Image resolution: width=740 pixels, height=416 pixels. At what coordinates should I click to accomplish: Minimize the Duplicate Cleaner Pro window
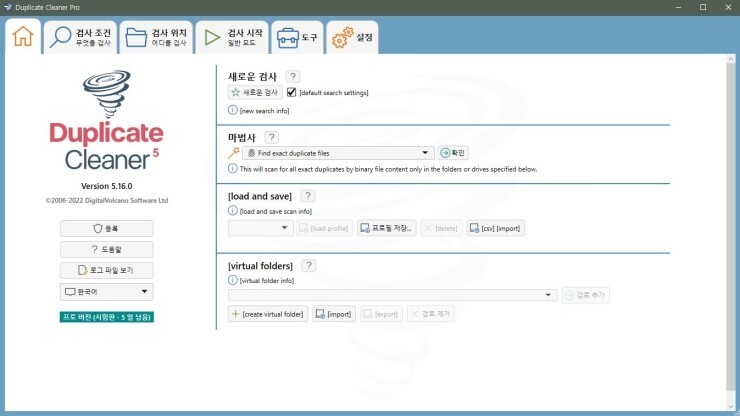click(678, 7)
